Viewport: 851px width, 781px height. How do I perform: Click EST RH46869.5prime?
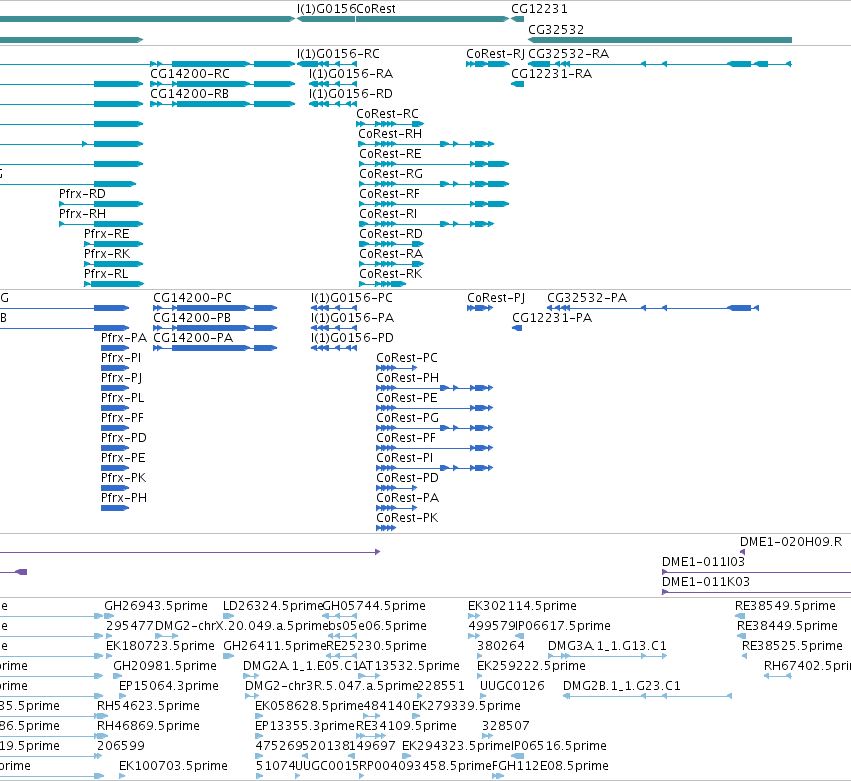coord(103,736)
